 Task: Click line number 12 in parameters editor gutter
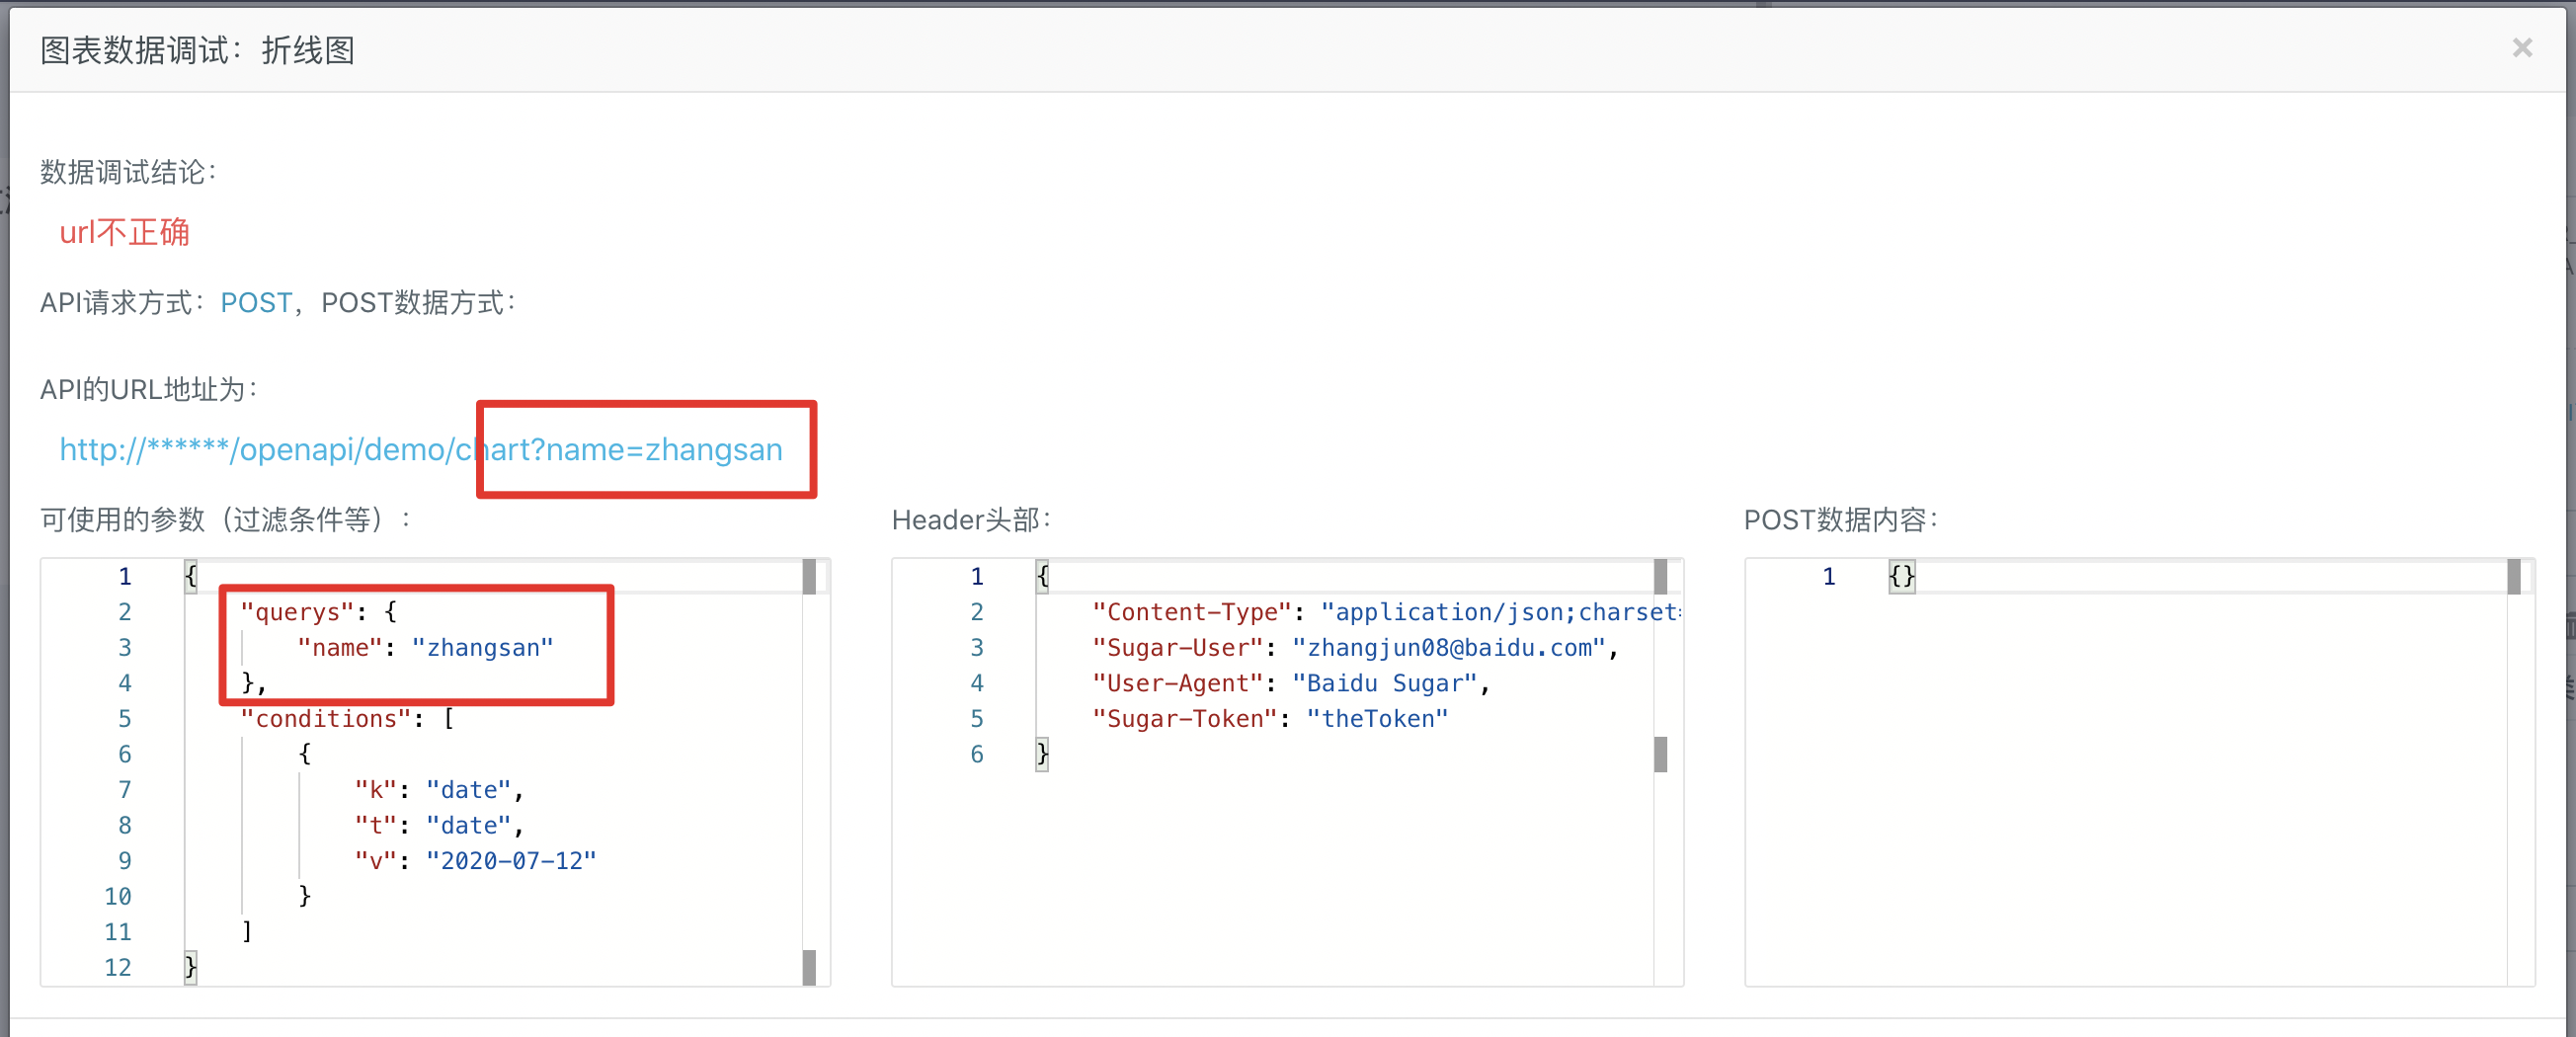118,968
